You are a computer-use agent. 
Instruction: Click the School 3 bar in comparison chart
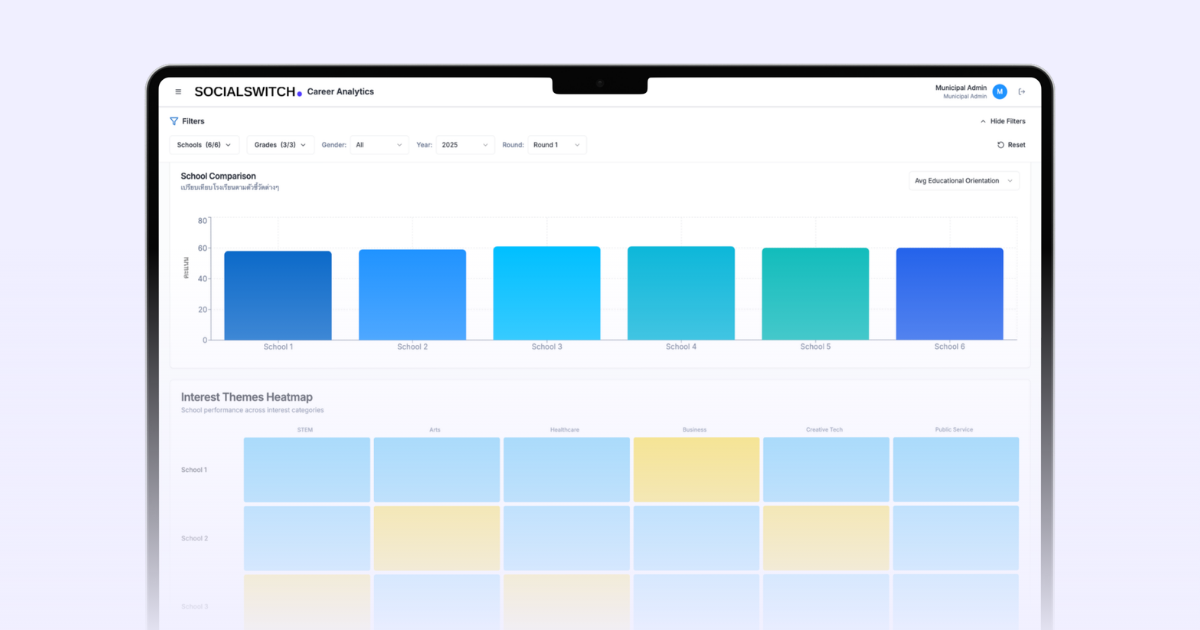pos(546,293)
